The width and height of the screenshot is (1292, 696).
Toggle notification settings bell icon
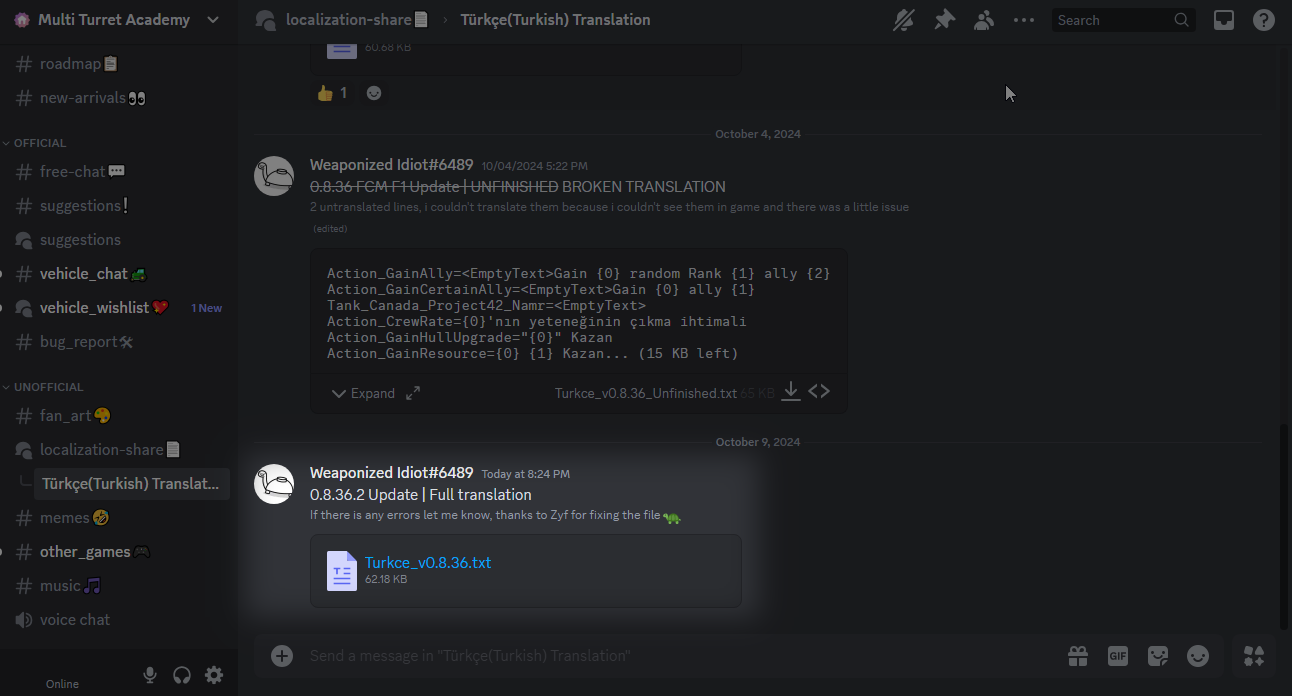(904, 20)
